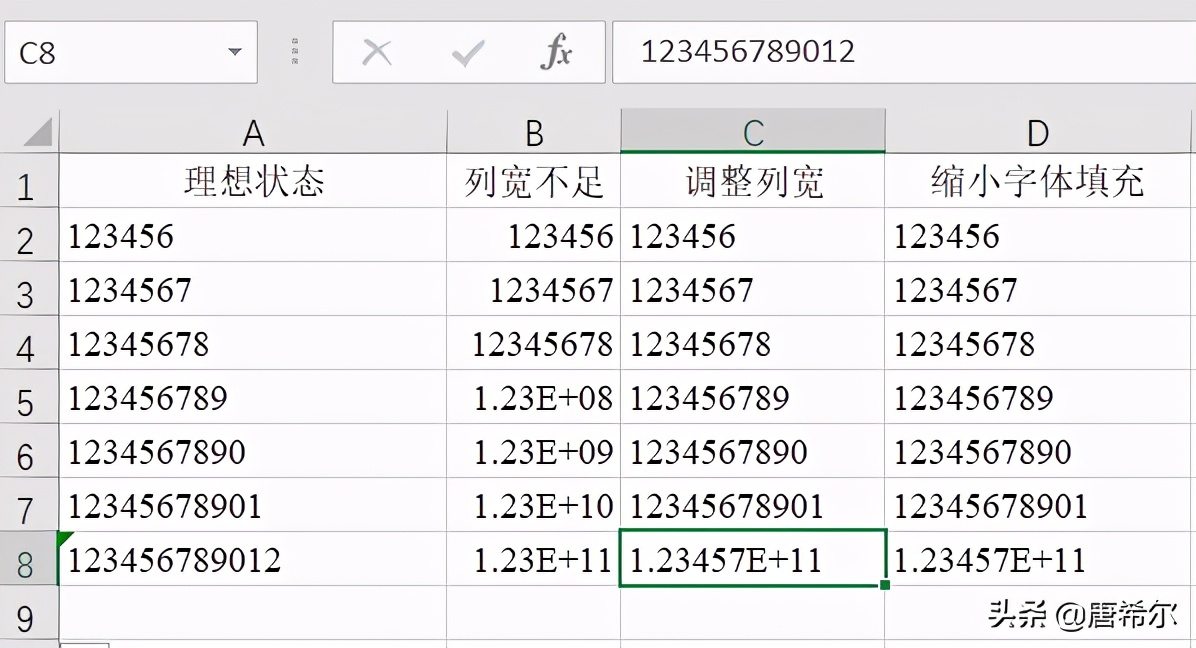This screenshot has height=648, width=1196.
Task: Select row 1 header
Action: click(x=29, y=181)
